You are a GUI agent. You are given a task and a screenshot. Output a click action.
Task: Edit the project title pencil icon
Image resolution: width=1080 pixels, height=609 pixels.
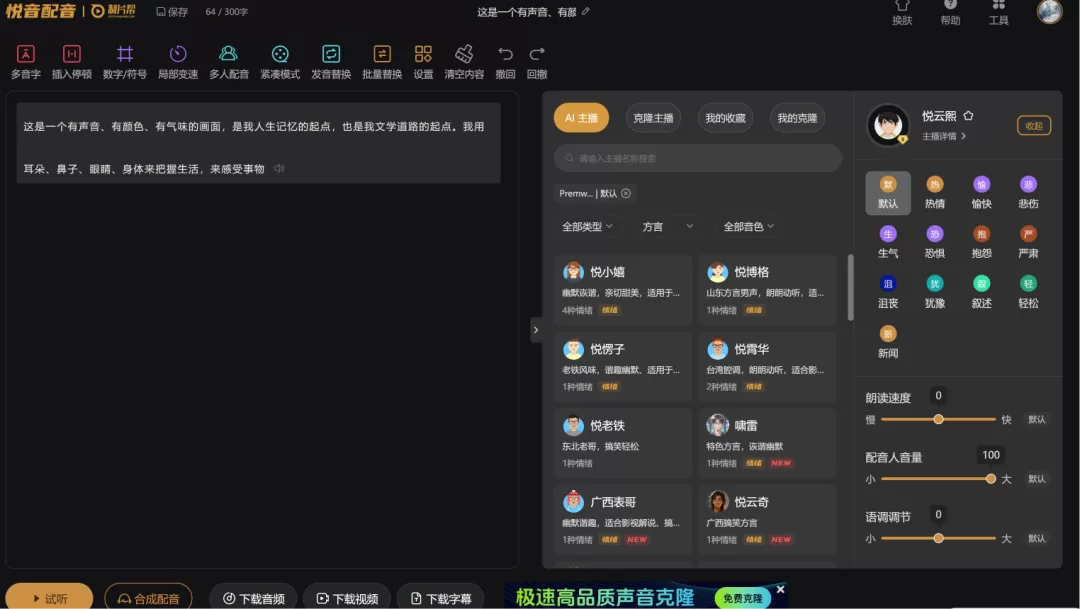[x=585, y=11]
